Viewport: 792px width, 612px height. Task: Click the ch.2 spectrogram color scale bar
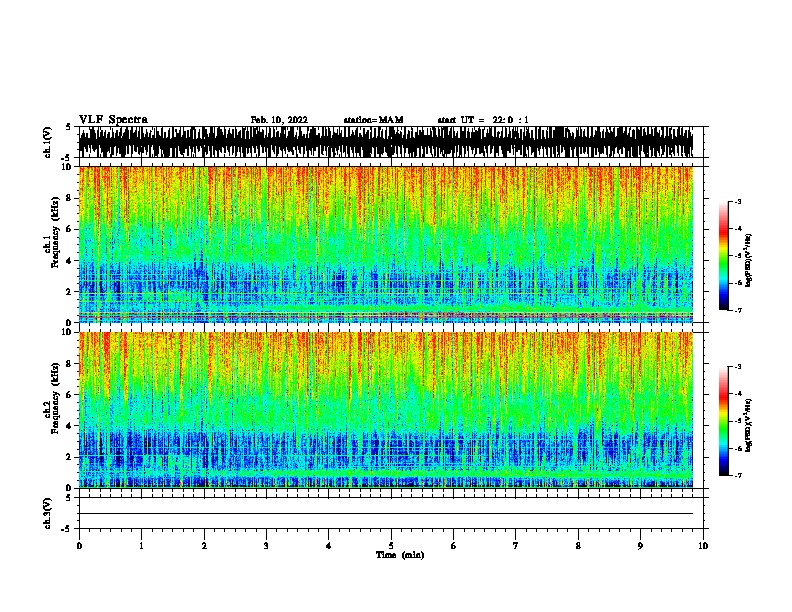click(x=723, y=421)
